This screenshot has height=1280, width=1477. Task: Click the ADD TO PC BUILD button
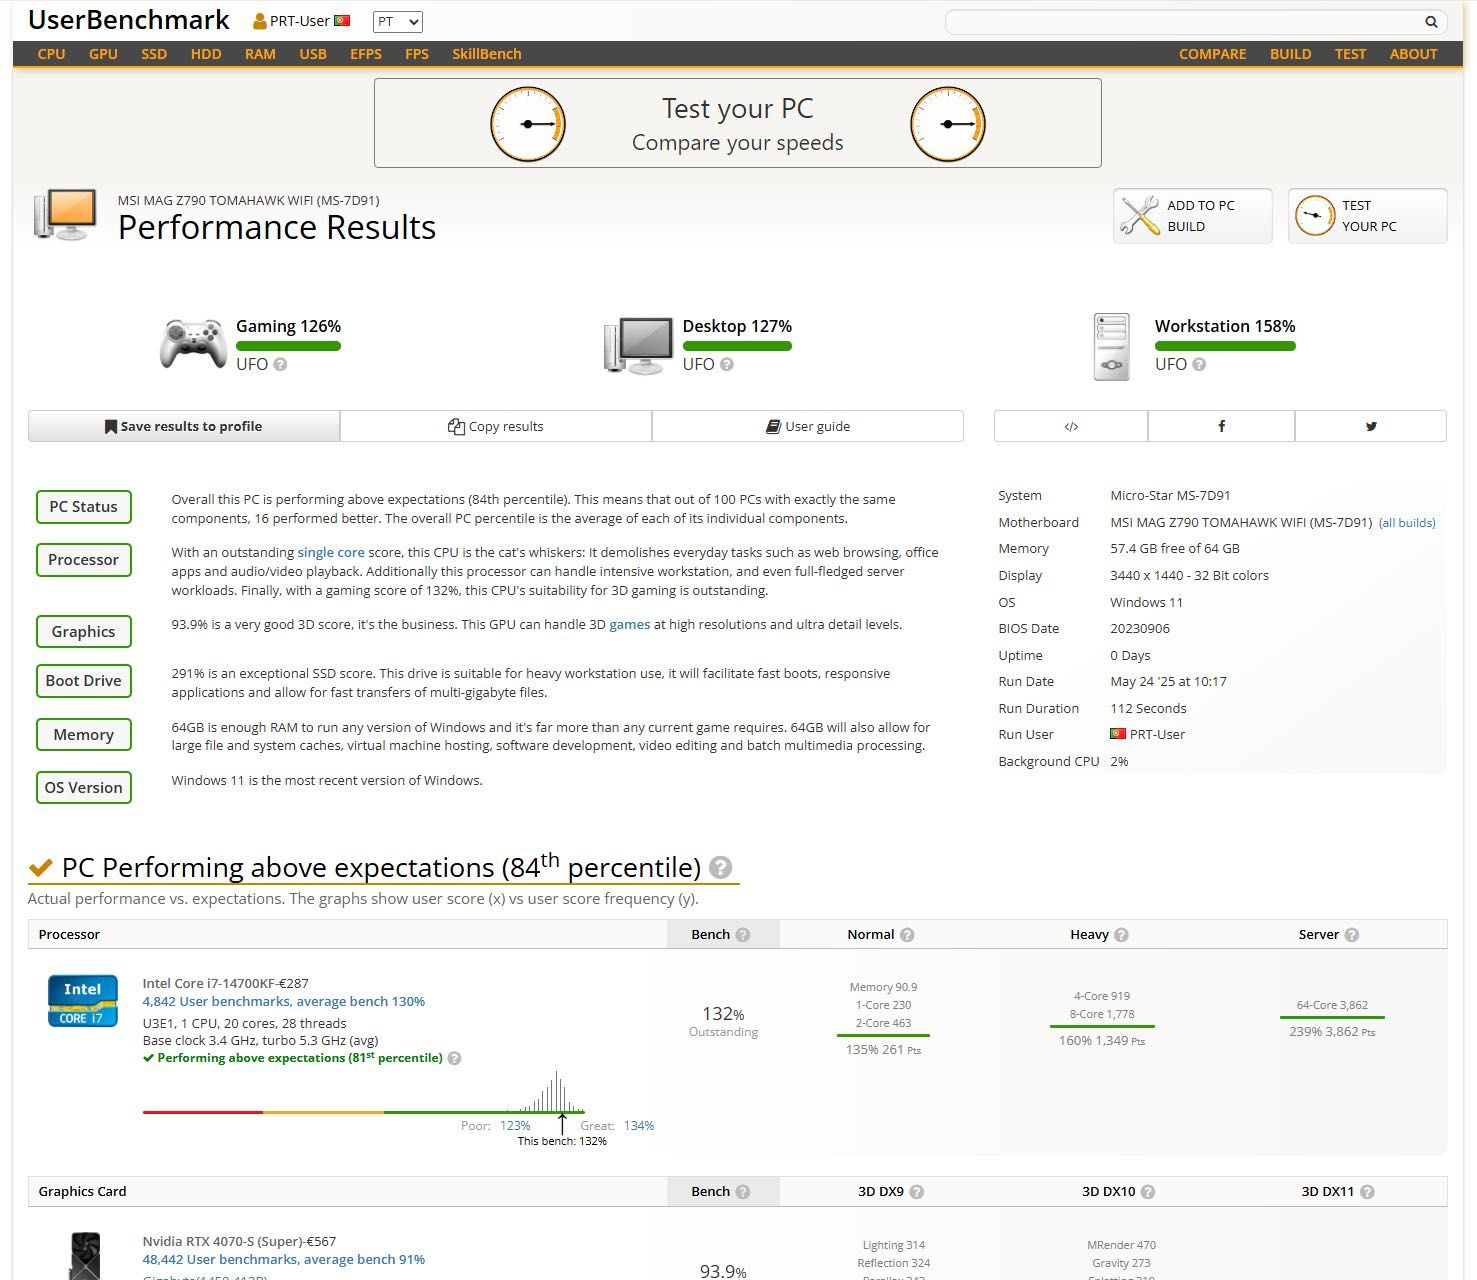coord(1192,216)
